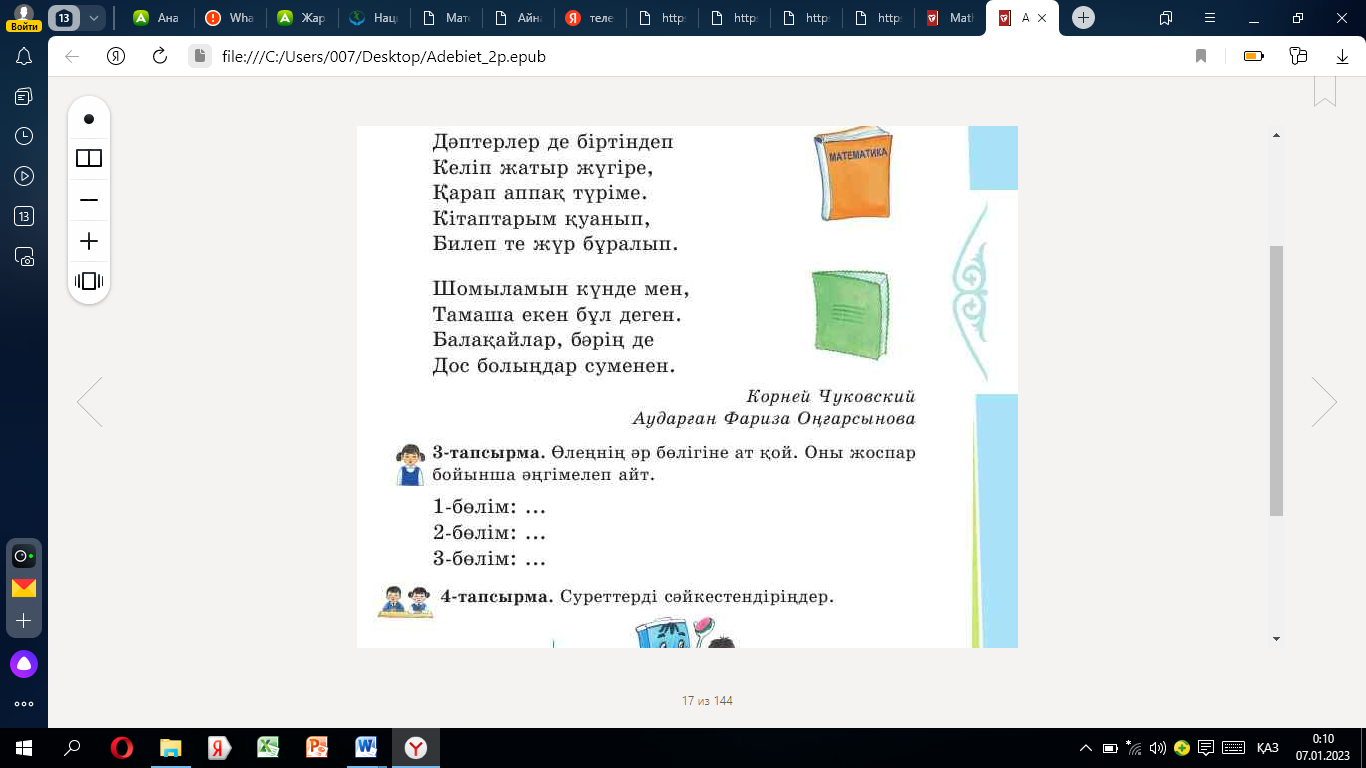This screenshot has width=1366, height=768.
Task: Decrease page zoom with minus button
Action: click(x=89, y=200)
